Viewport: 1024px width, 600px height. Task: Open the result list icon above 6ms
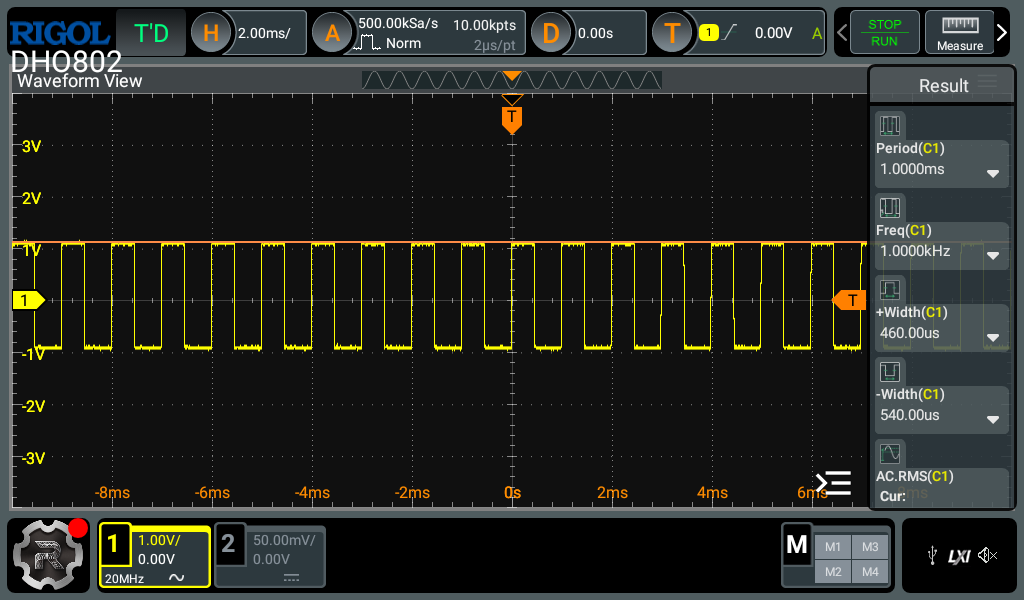[x=833, y=484]
